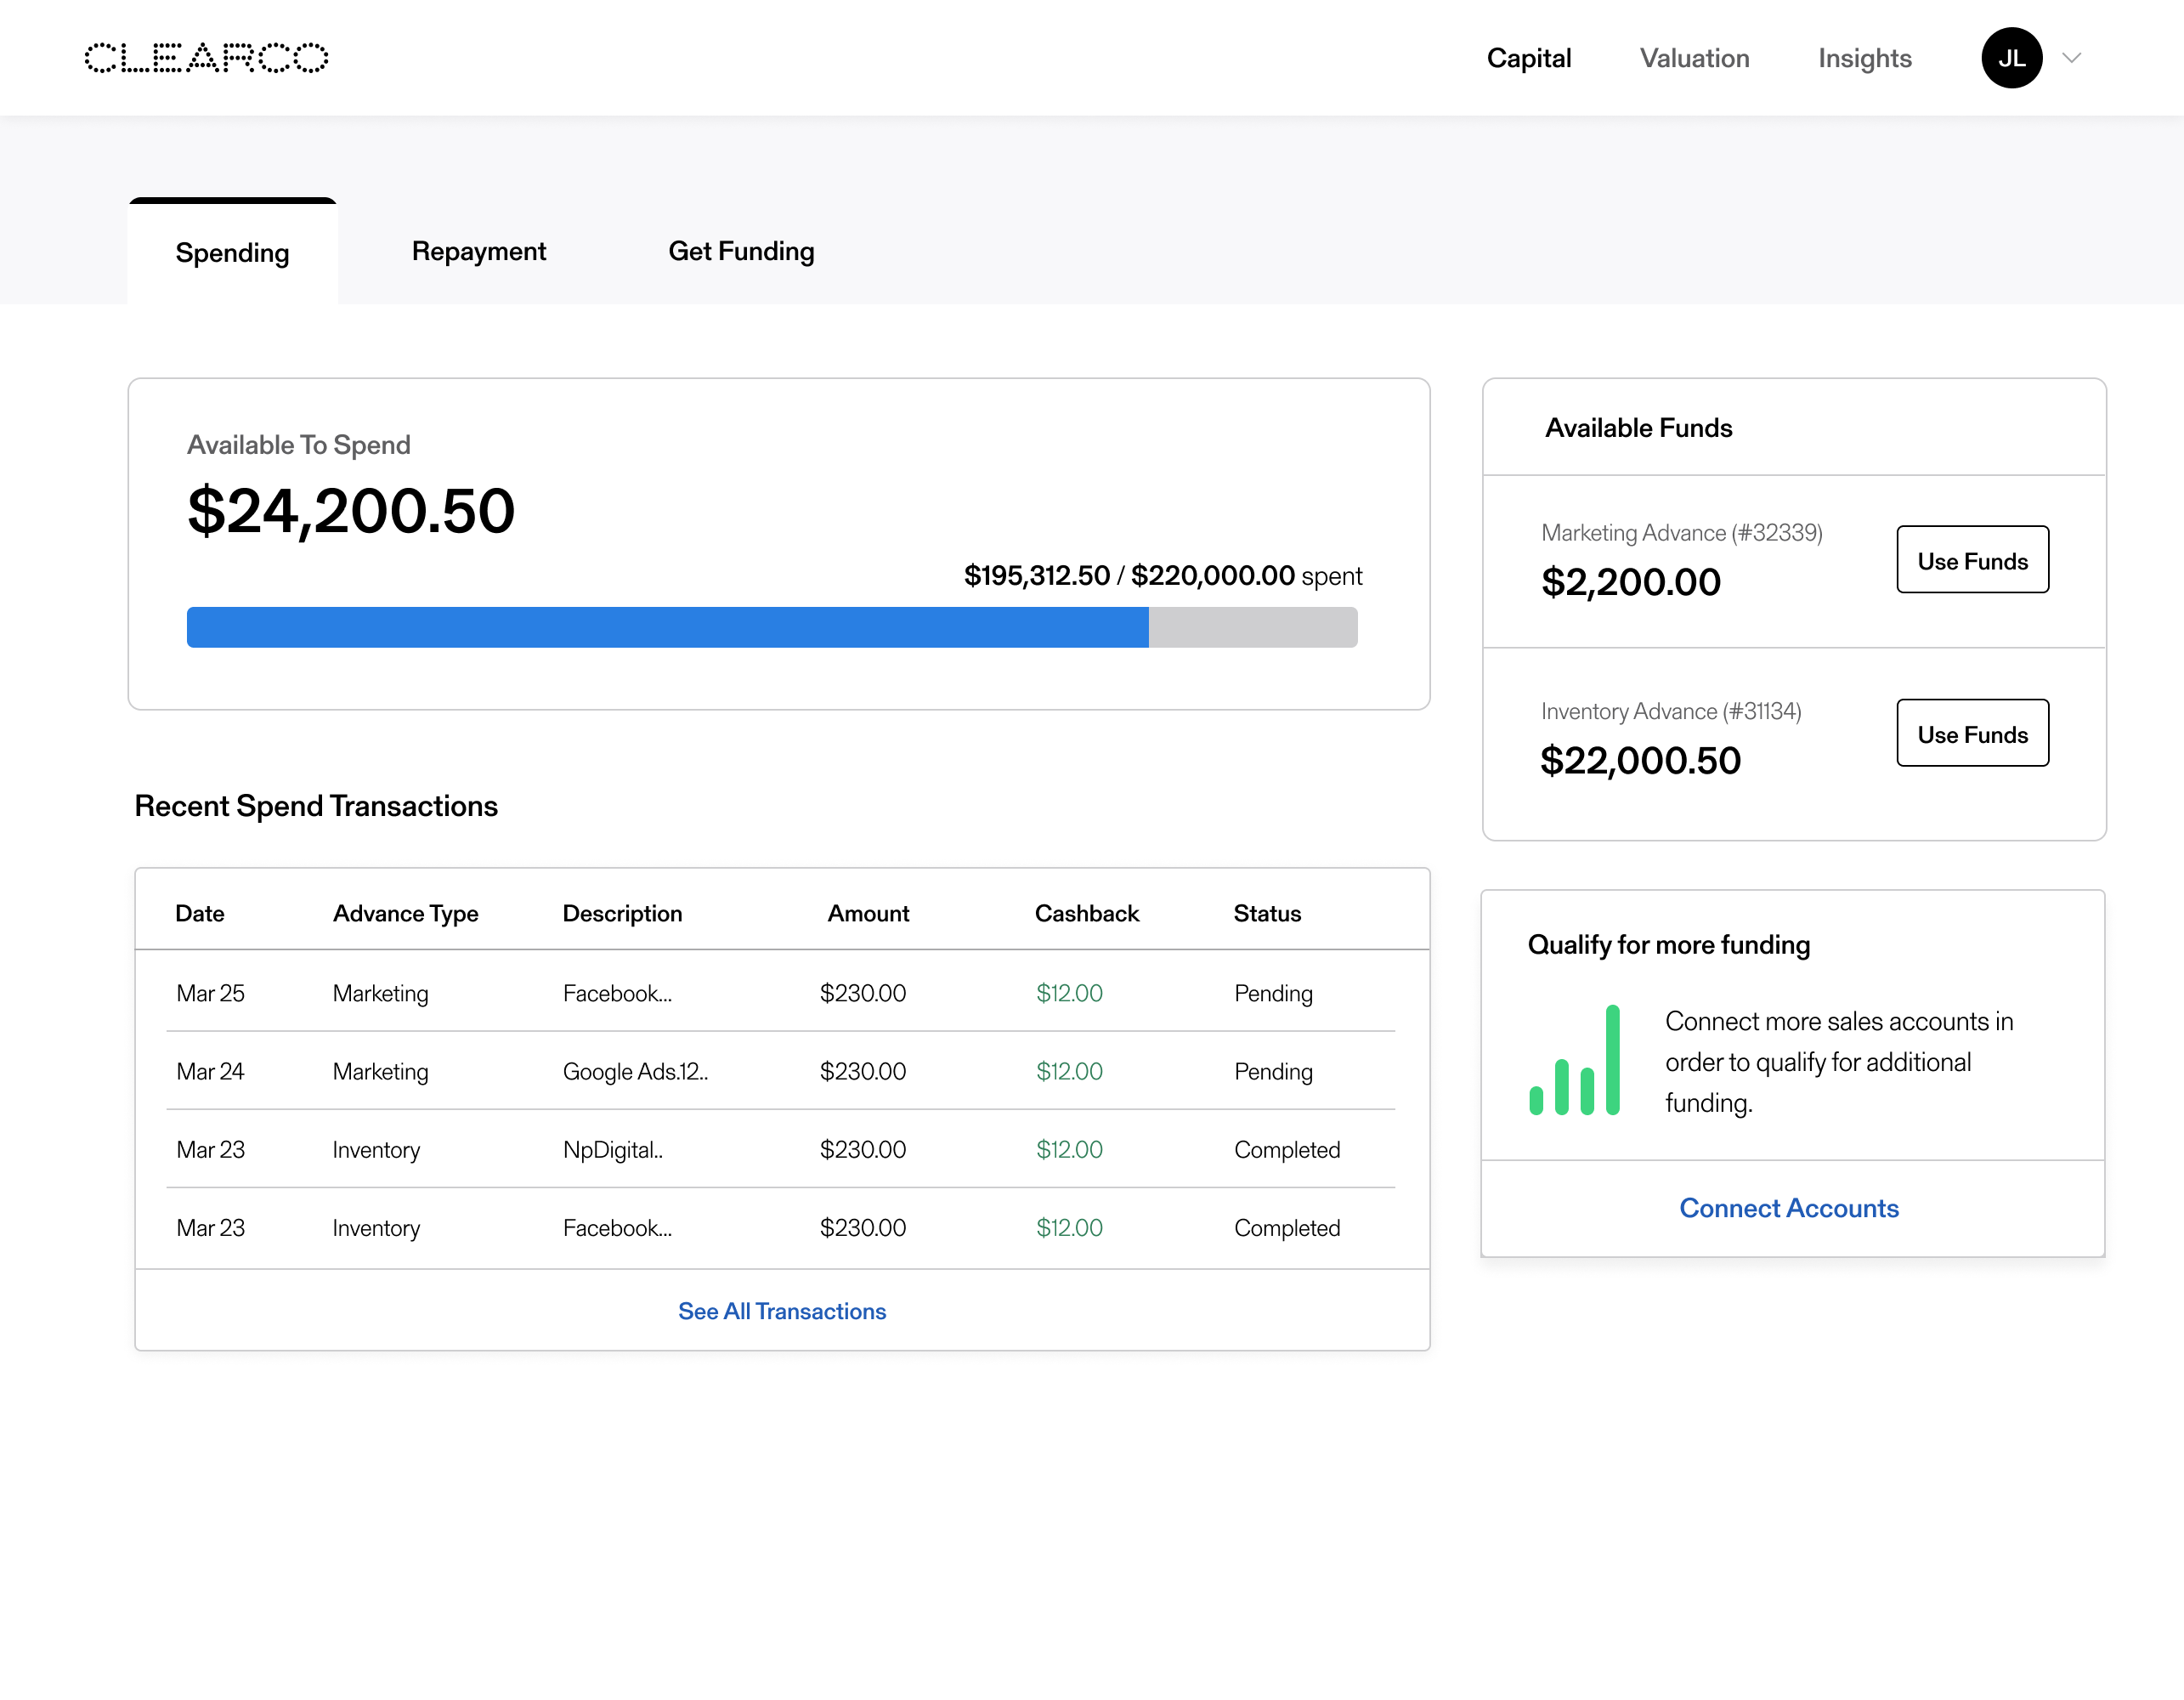Screen dimensions: 2184x1700
Task: Click the Clearco logo
Action: coord(206,58)
